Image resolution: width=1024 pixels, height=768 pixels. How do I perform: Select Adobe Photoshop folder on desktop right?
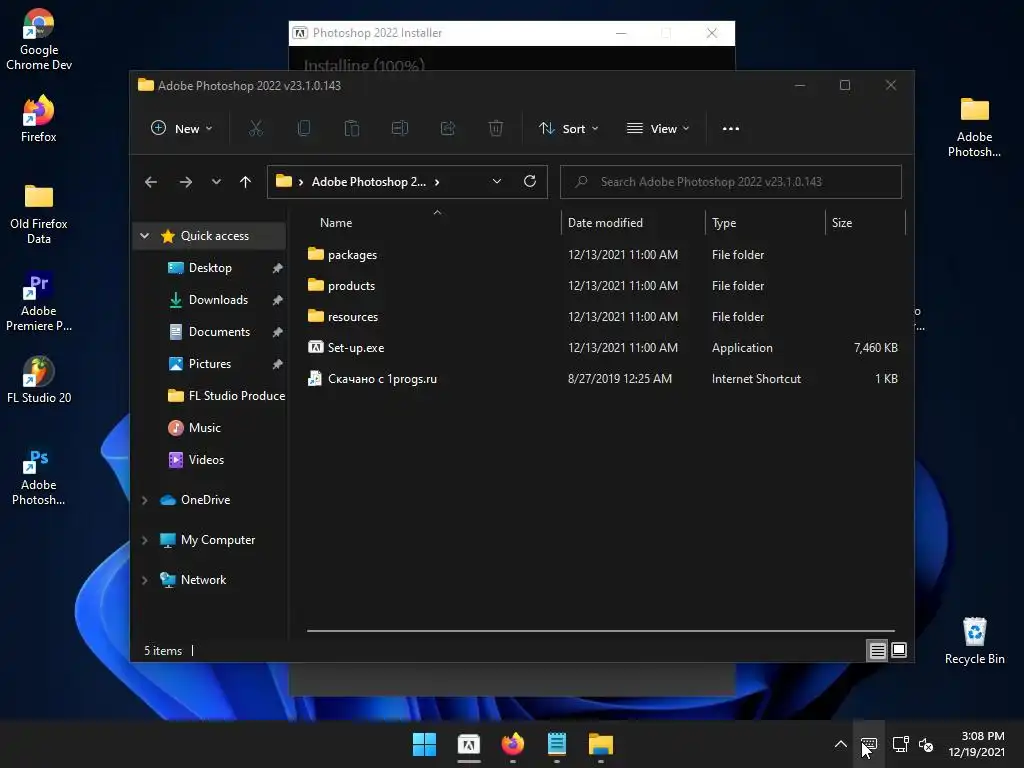click(x=974, y=127)
